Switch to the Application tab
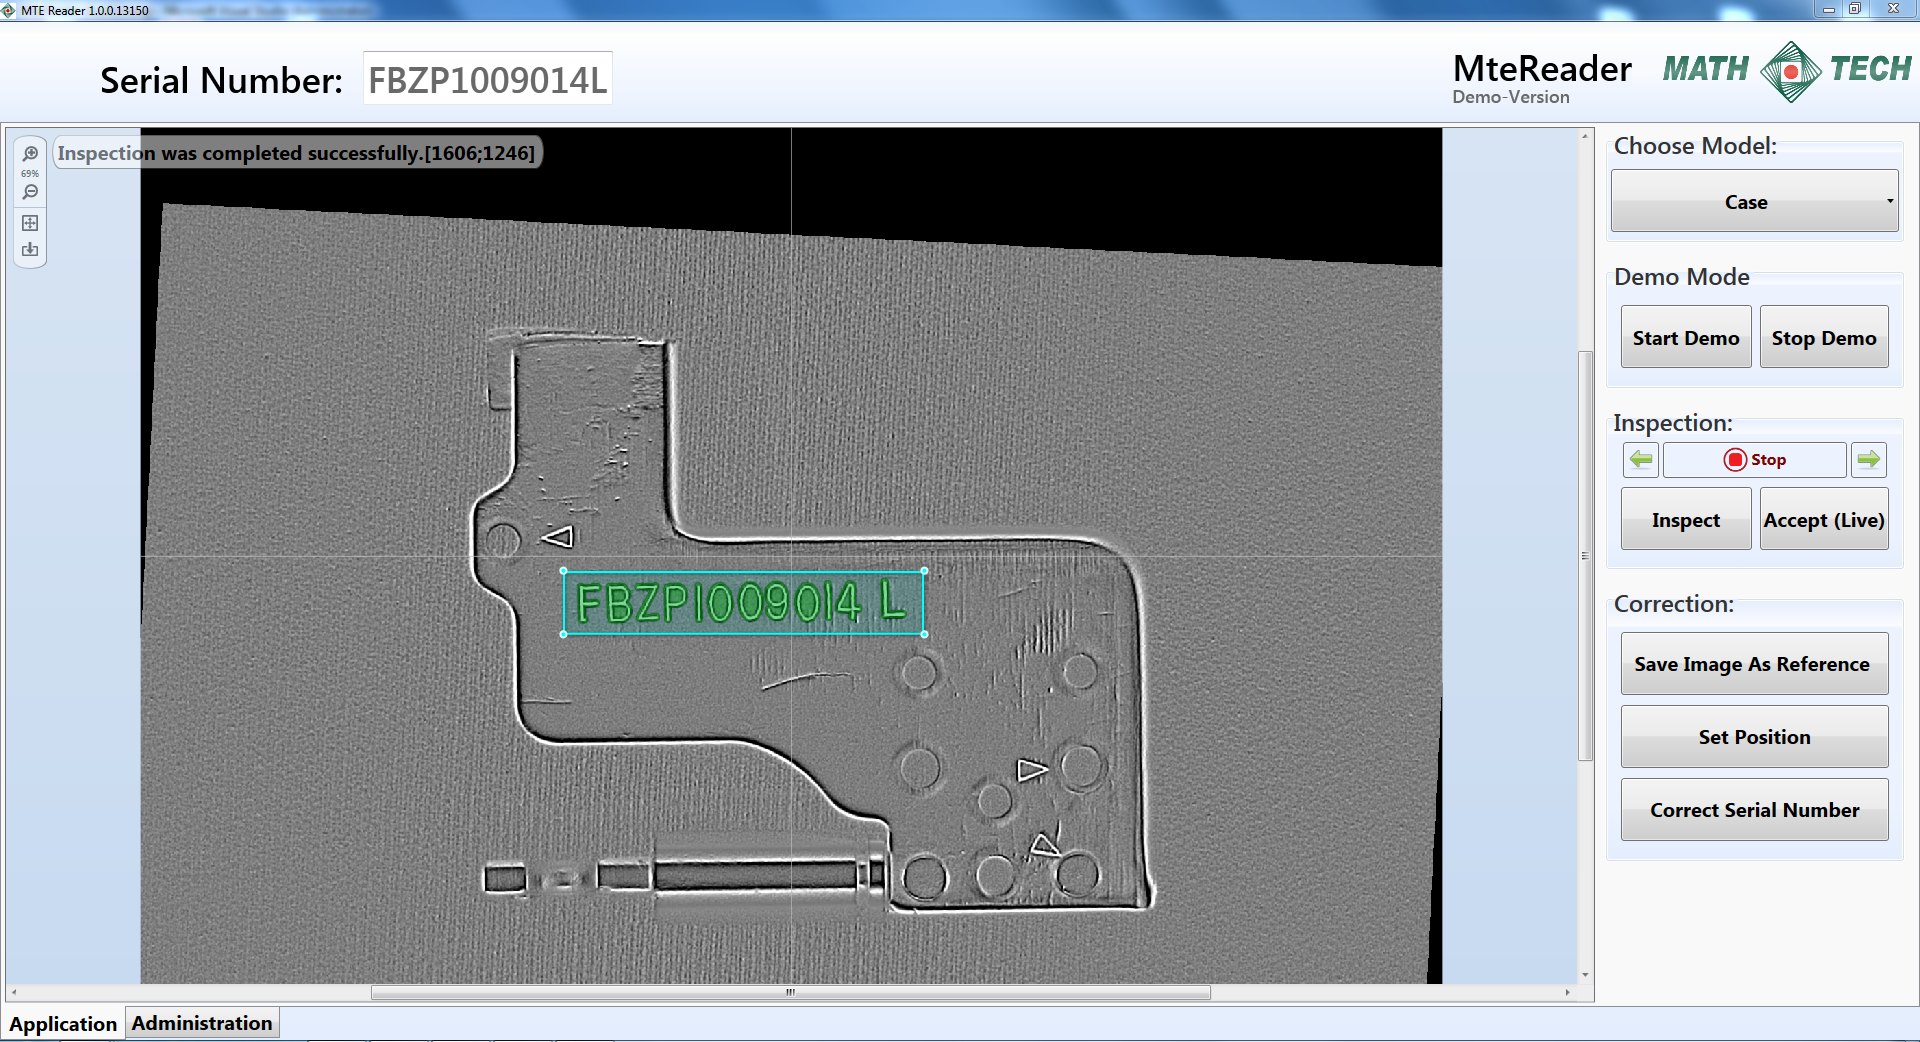 coord(63,1024)
